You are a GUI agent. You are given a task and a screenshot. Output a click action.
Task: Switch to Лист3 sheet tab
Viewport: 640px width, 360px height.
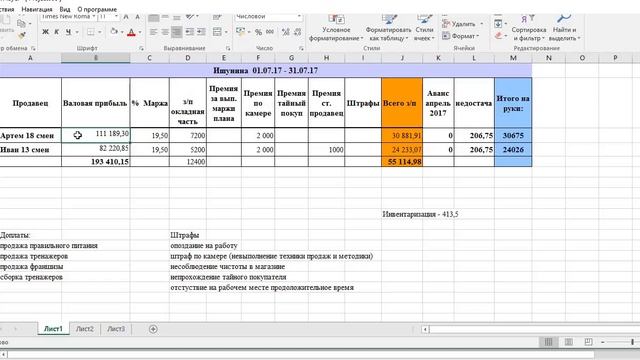116,329
